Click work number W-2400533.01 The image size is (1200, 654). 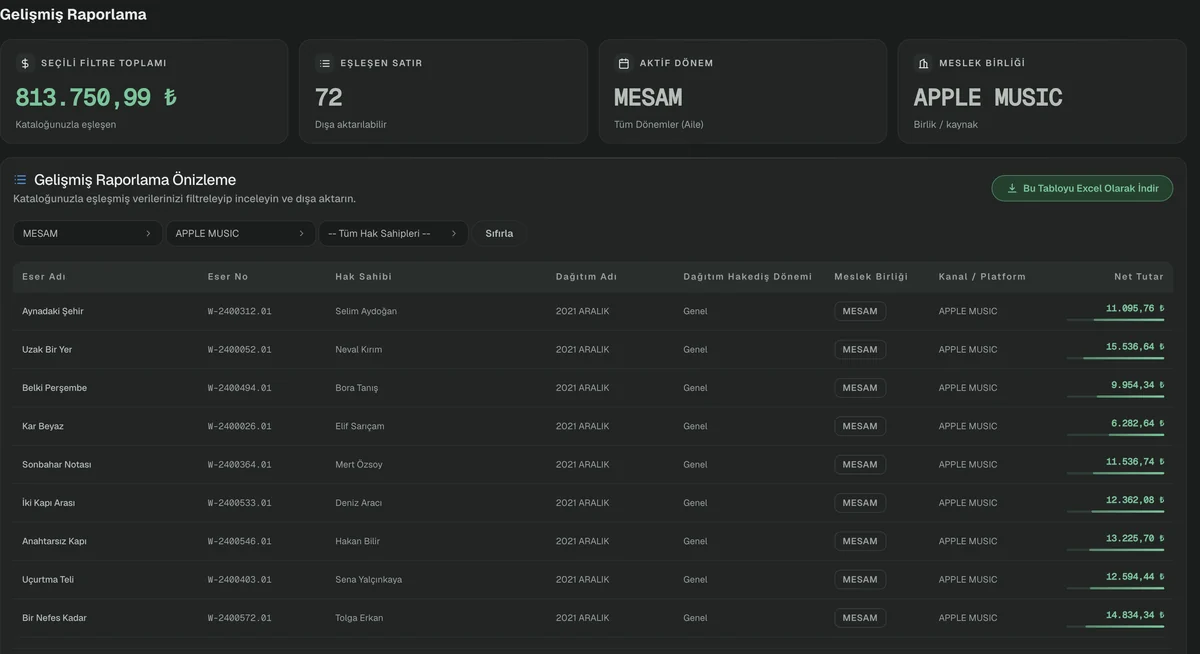pyautogui.click(x=240, y=503)
